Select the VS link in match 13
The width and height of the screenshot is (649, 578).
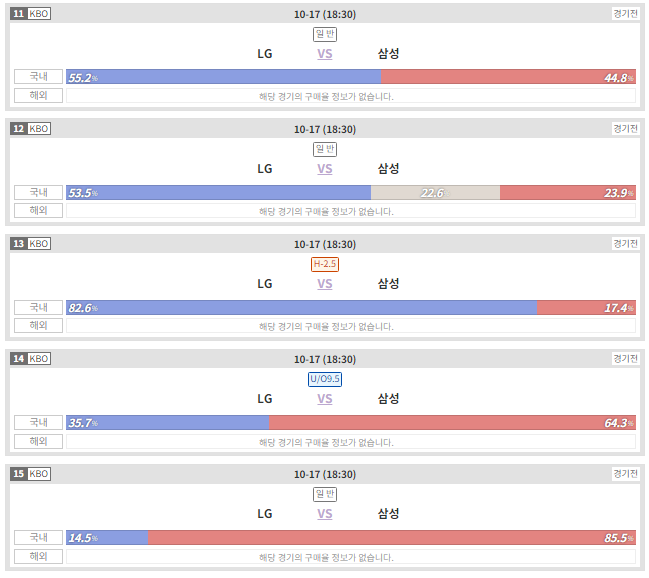pos(324,284)
